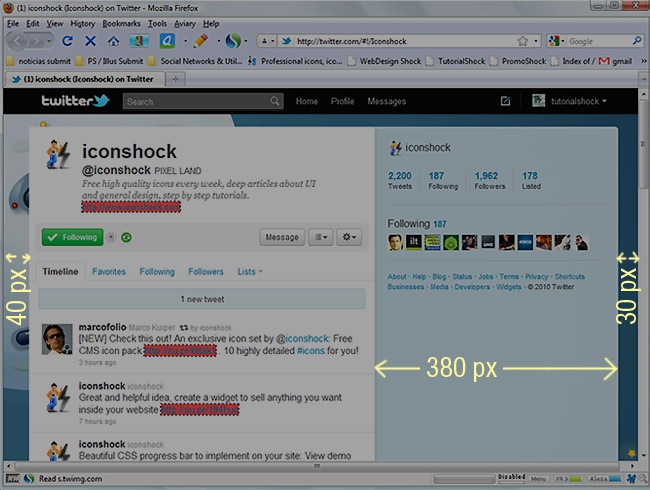Open the History menu

pos(82,24)
